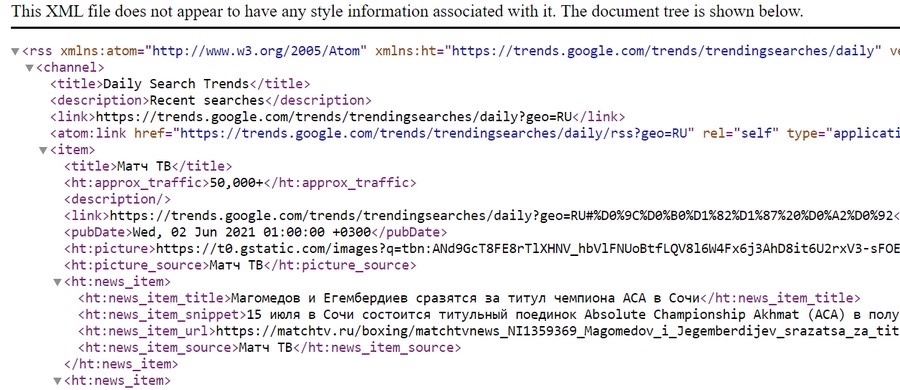Collapse the second ht:news_item triangle at bottom
Screen dimensions: 900x390
[57, 381]
